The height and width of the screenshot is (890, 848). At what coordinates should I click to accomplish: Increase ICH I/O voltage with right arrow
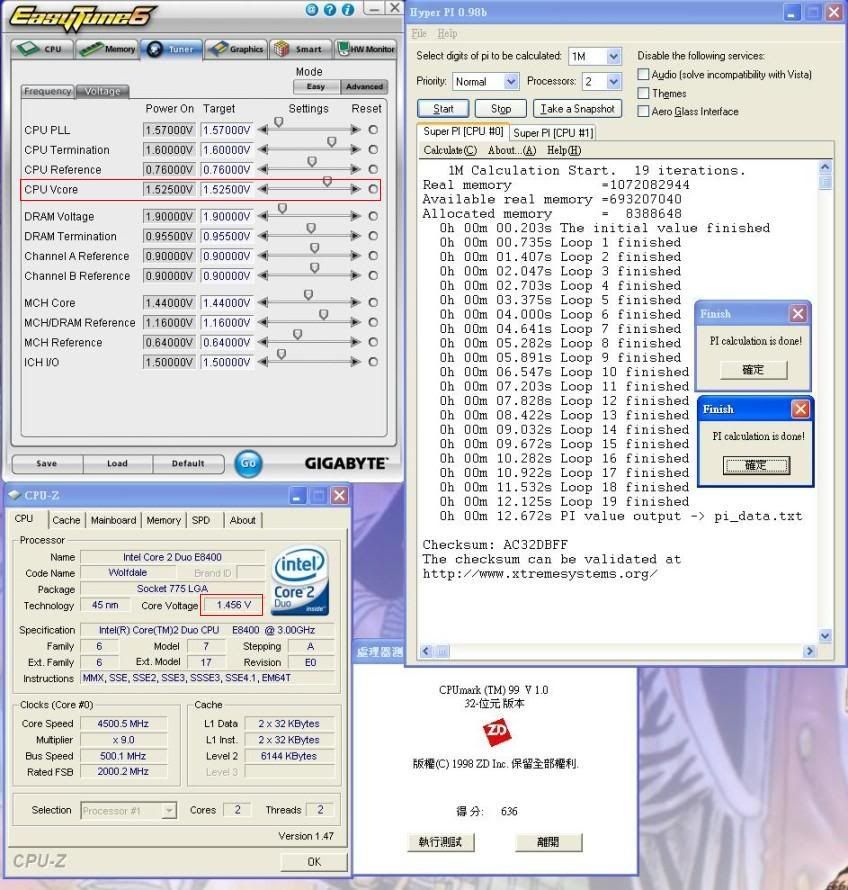pyautogui.click(x=356, y=362)
